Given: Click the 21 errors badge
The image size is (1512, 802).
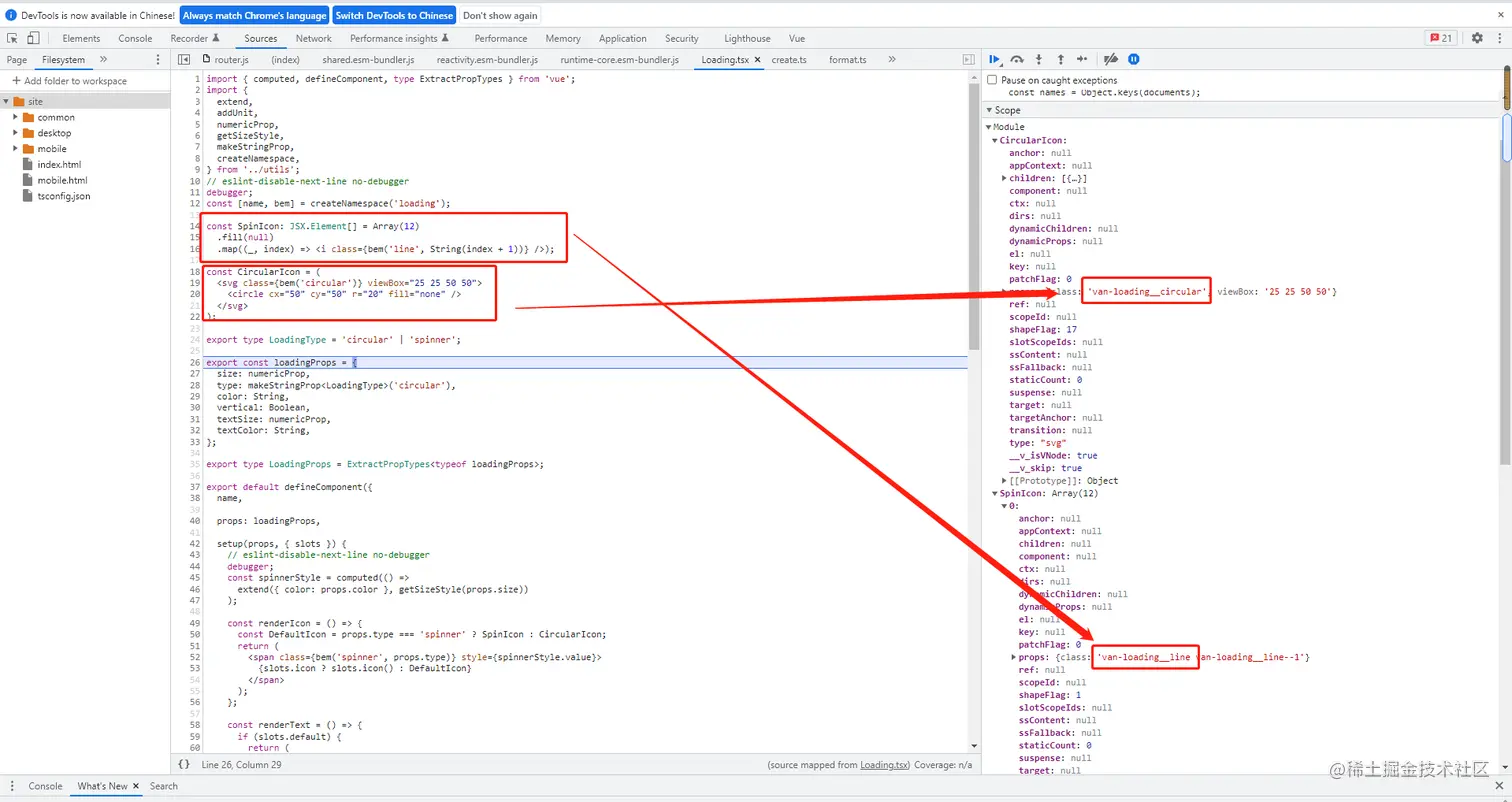Looking at the screenshot, I should 1441,38.
